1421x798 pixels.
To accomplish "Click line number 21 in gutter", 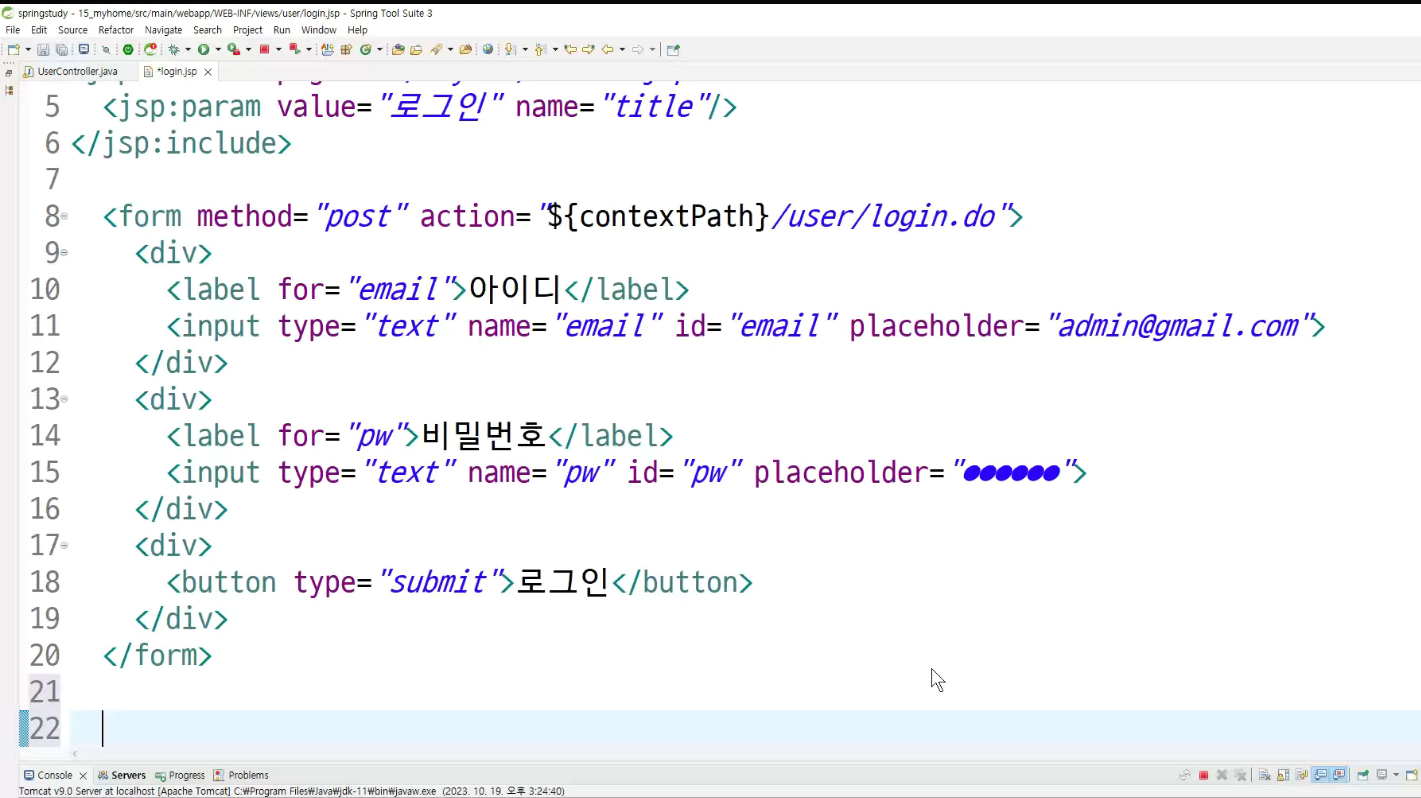I will [x=45, y=691].
